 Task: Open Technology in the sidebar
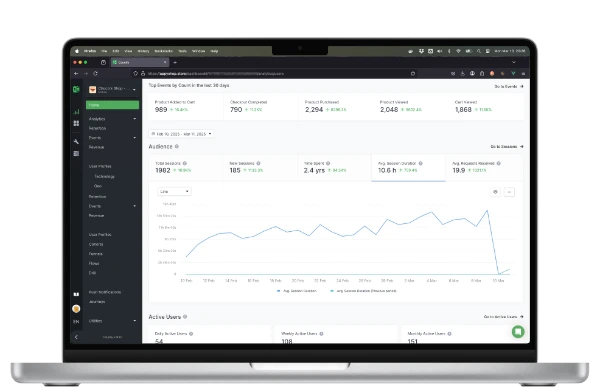(x=104, y=176)
